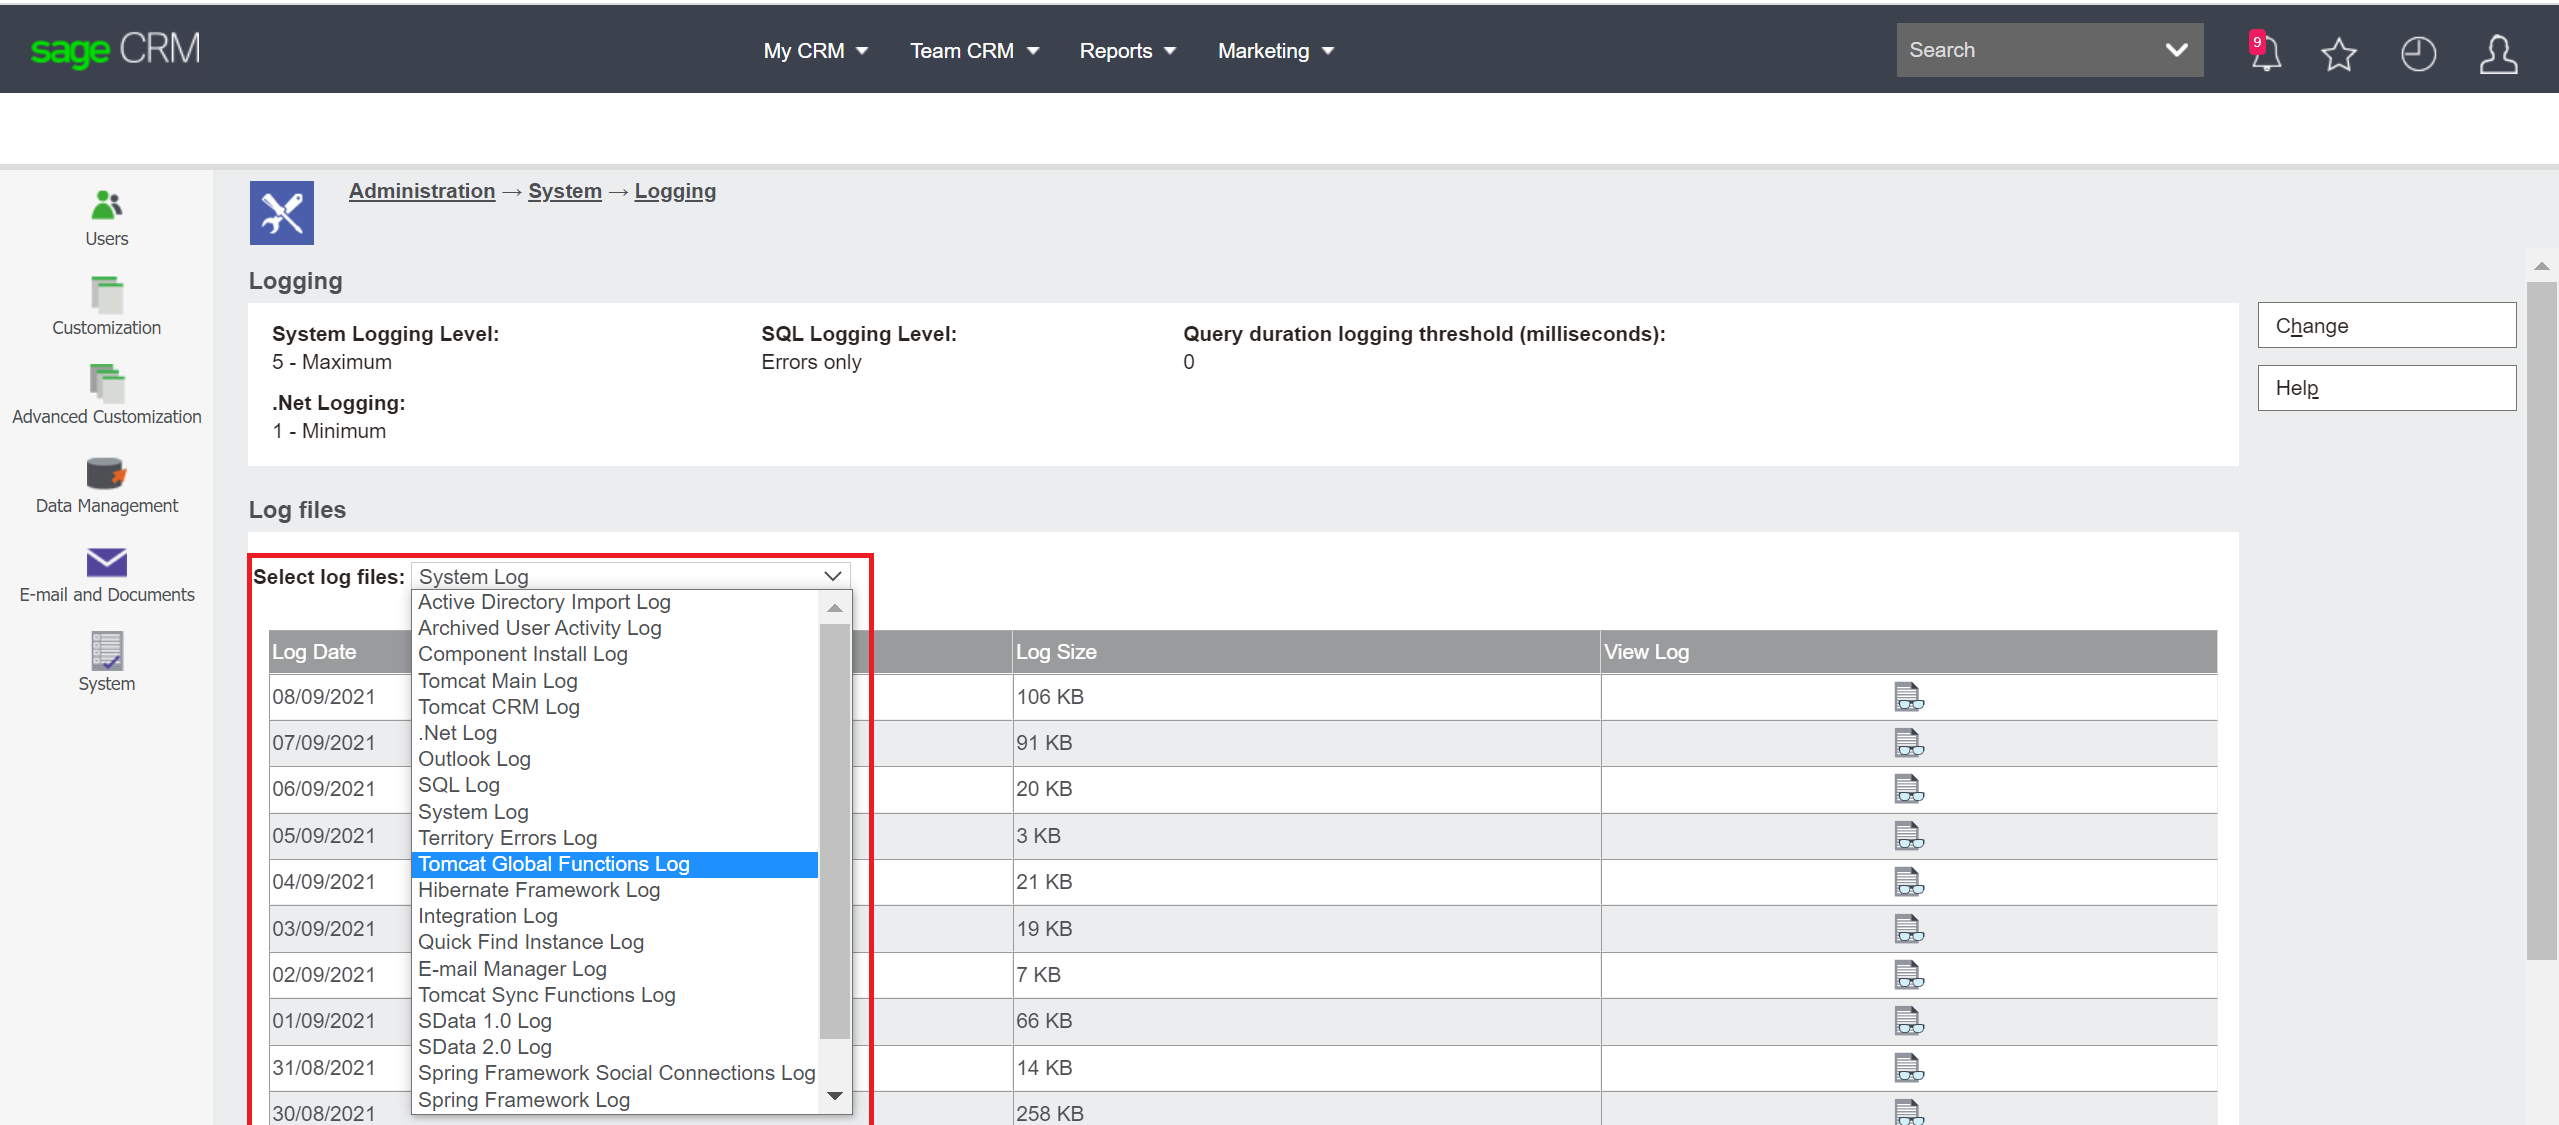This screenshot has width=2559, height=1125.
Task: Open Advanced Customization in sidebar
Action: (107, 396)
